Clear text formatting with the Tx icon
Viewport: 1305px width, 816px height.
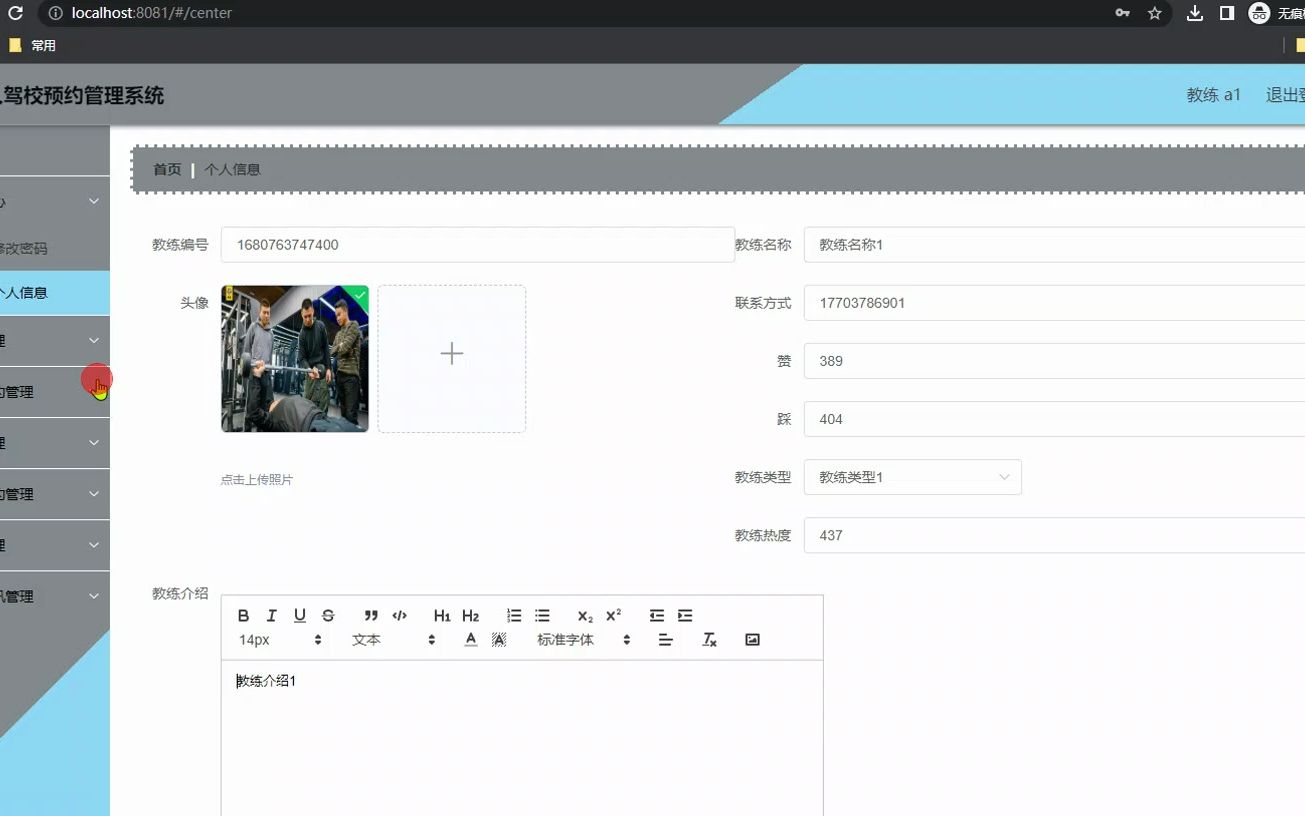coord(709,639)
